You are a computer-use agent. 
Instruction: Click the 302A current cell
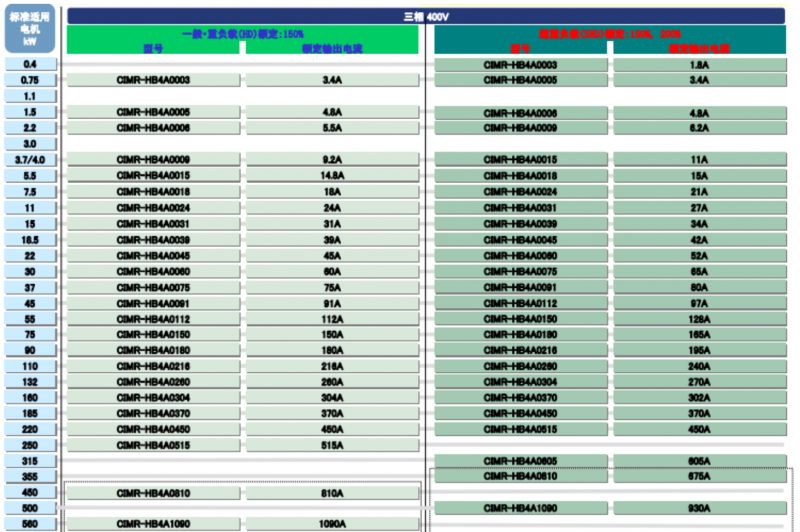(x=699, y=398)
